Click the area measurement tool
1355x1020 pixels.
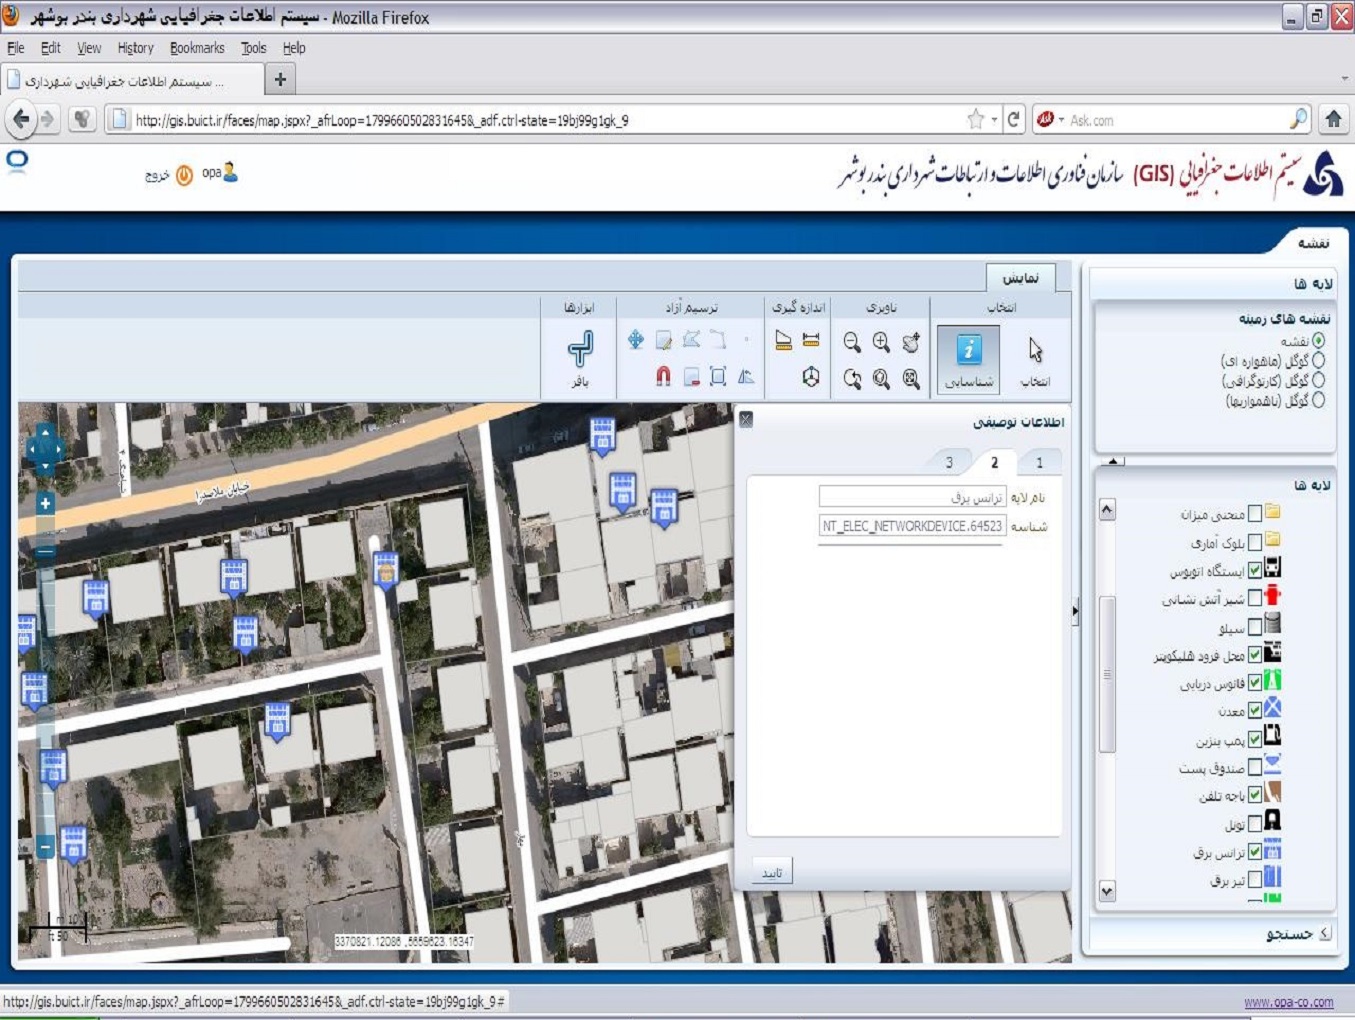783,341
